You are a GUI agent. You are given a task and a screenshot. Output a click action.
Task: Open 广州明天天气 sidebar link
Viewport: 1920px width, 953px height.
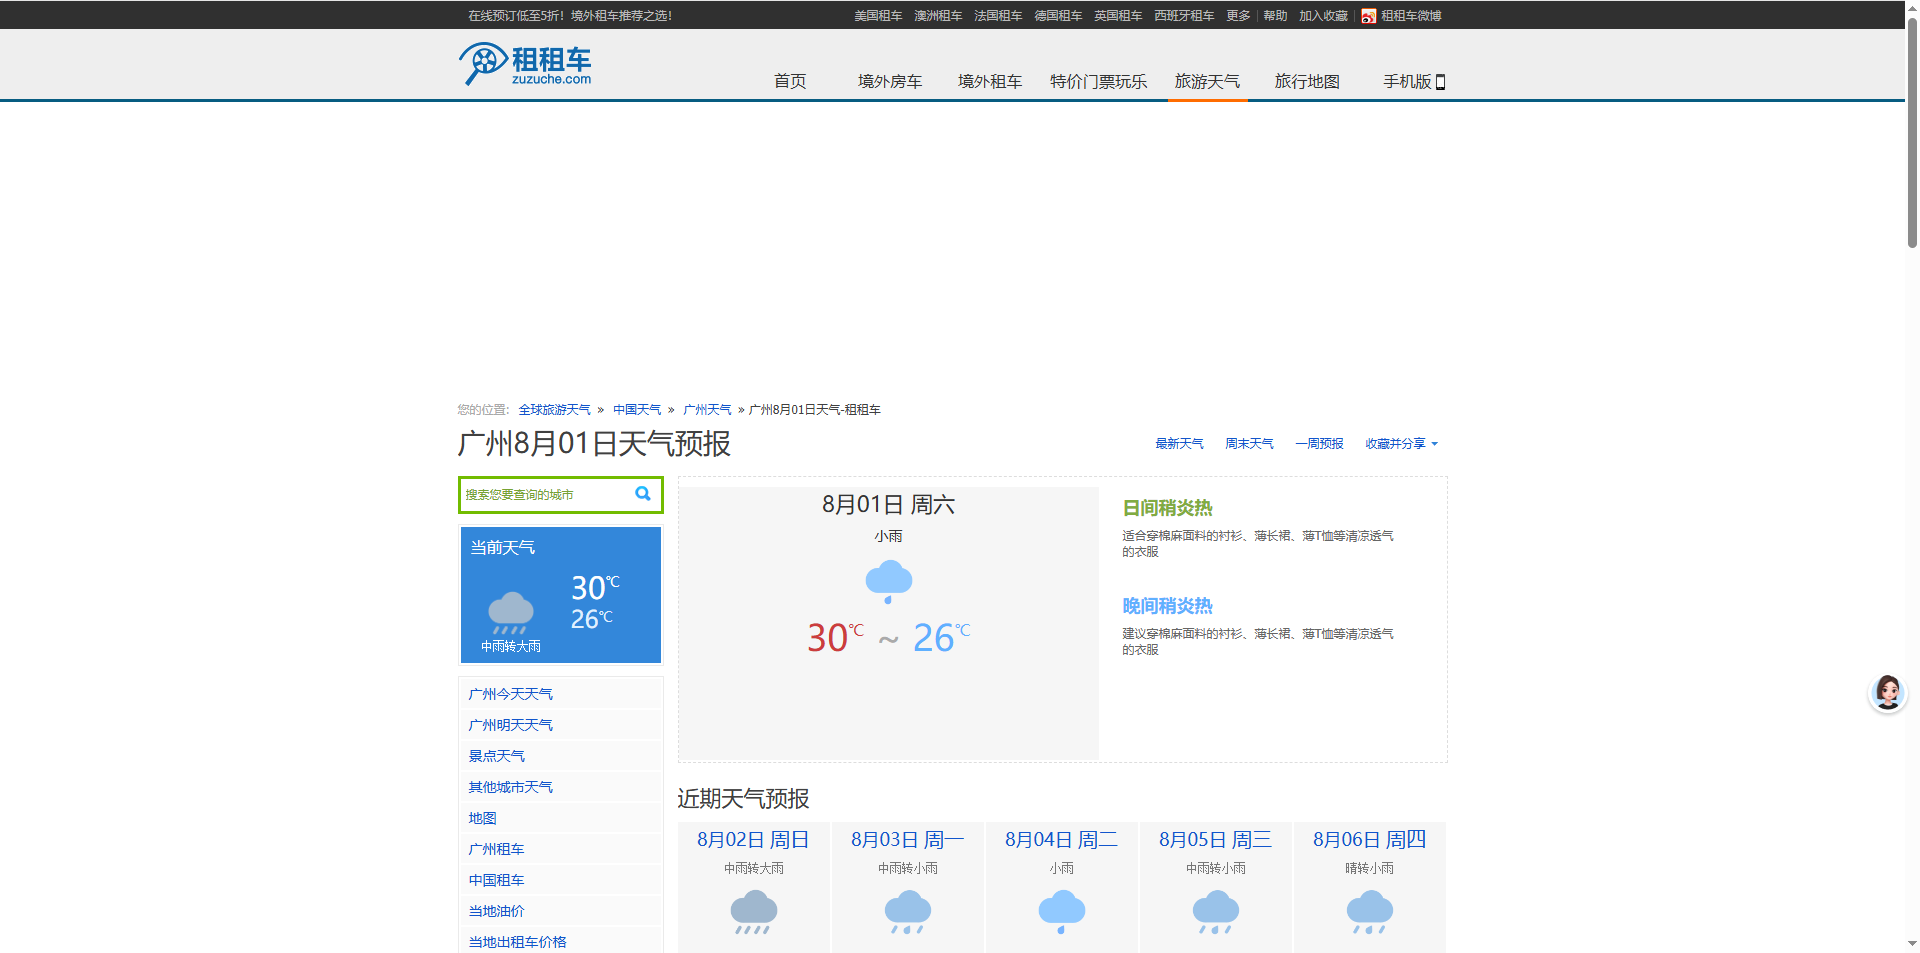[510, 725]
